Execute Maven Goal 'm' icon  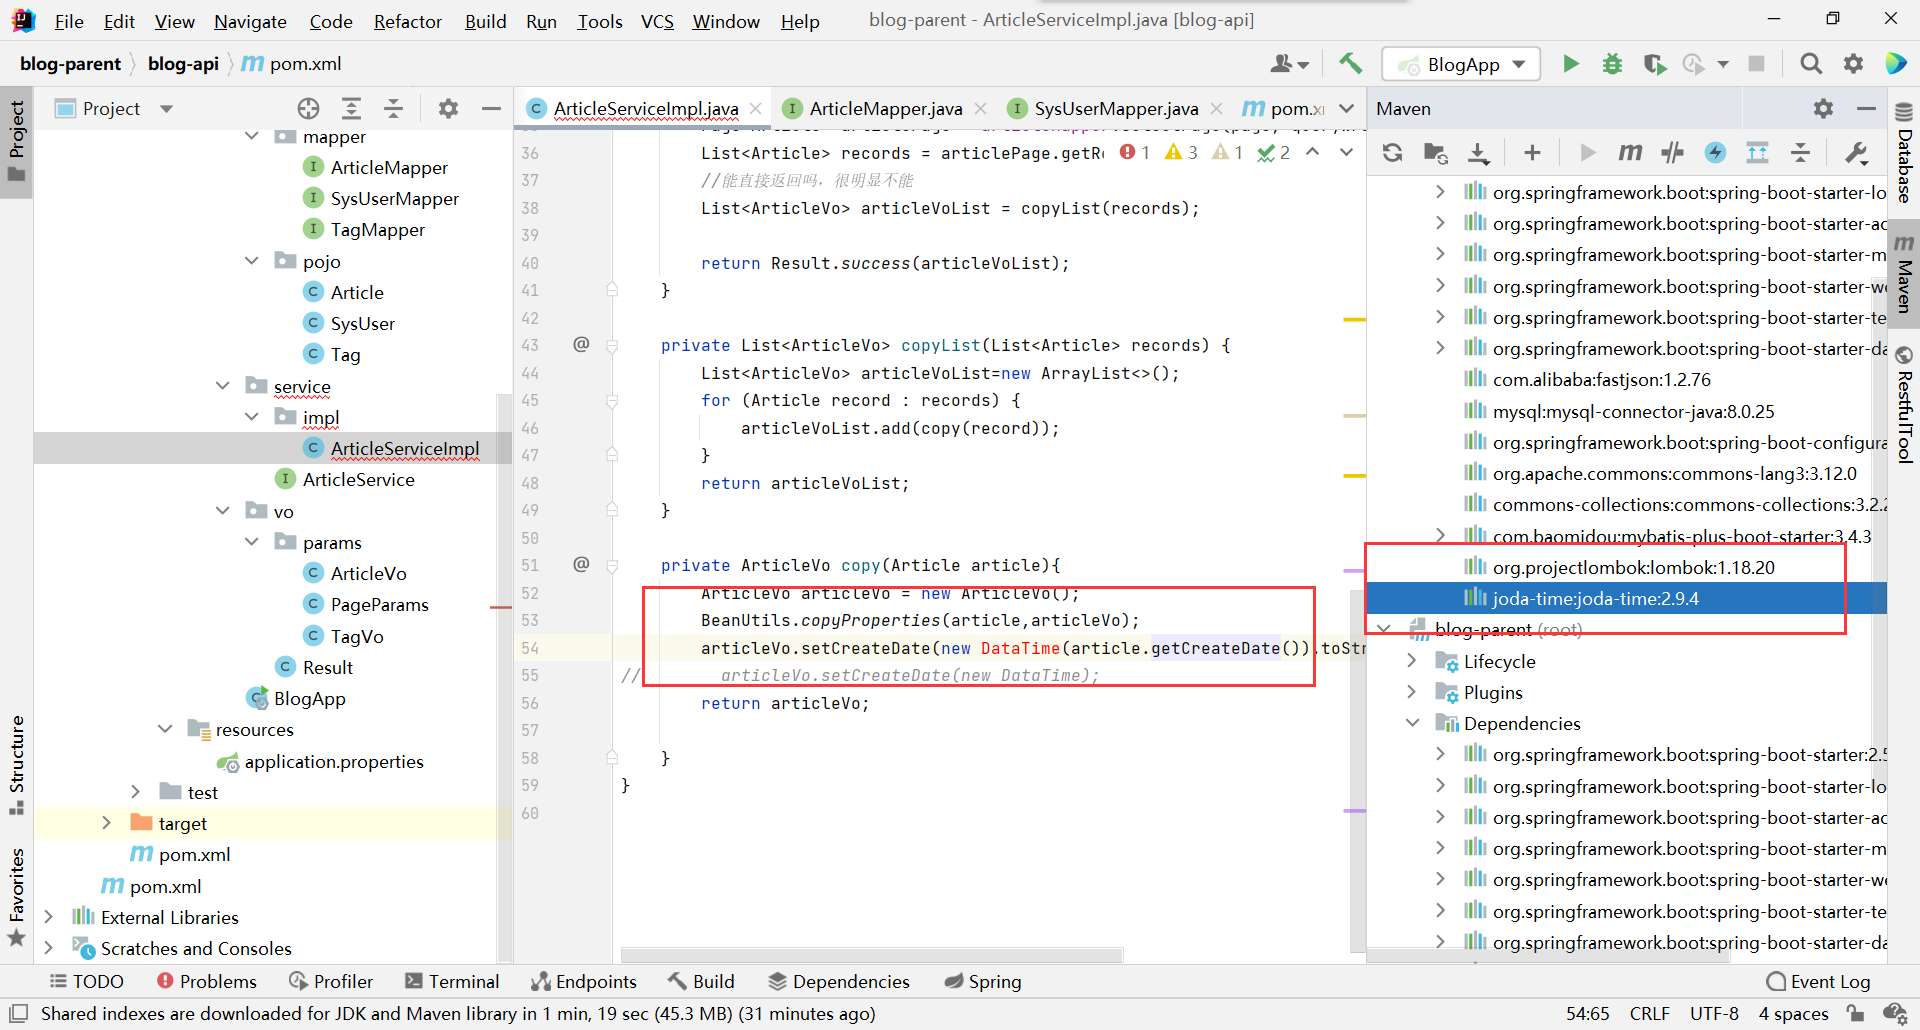1630,152
